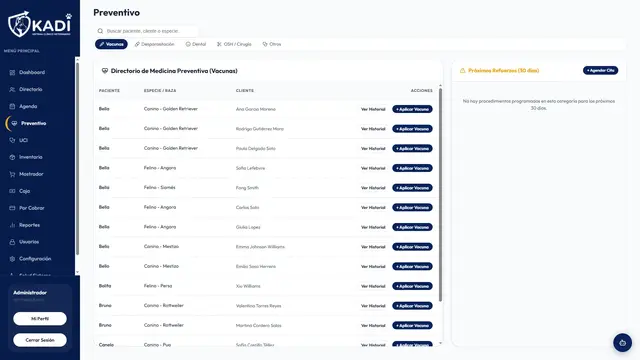View historial for Fong Smith's Bella

click(x=373, y=188)
